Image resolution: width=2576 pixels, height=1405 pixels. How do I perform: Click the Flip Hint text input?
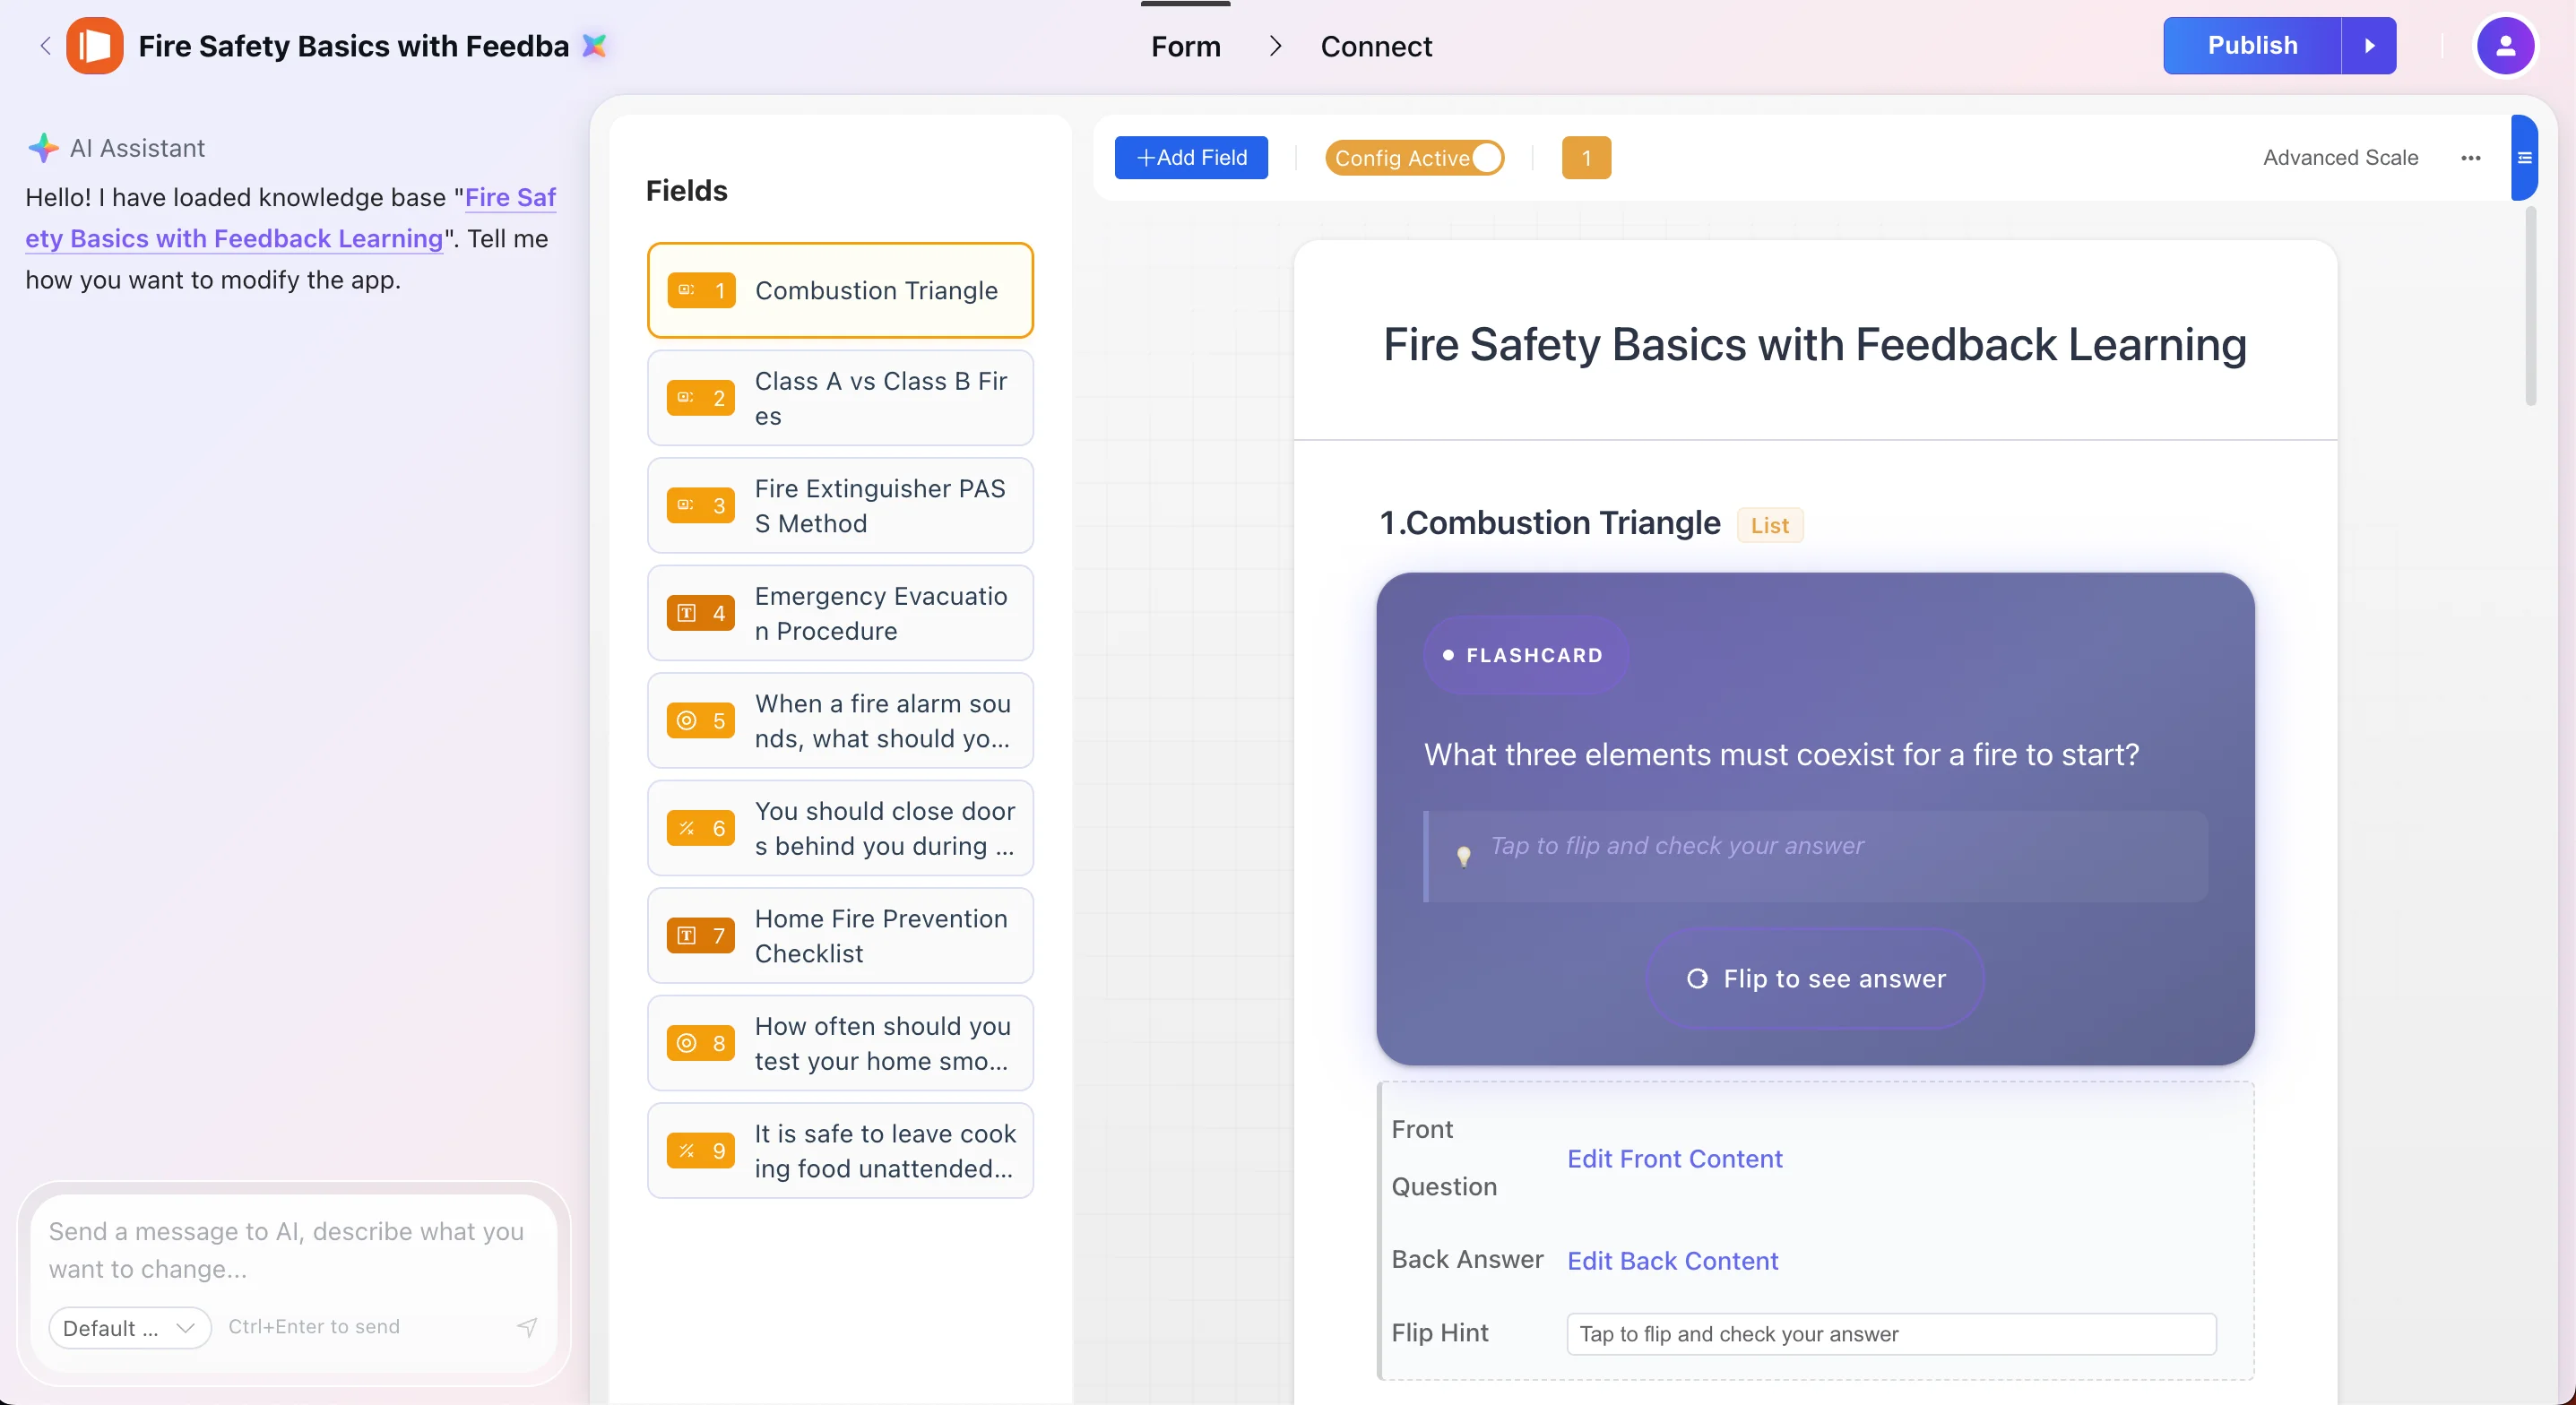[1891, 1334]
